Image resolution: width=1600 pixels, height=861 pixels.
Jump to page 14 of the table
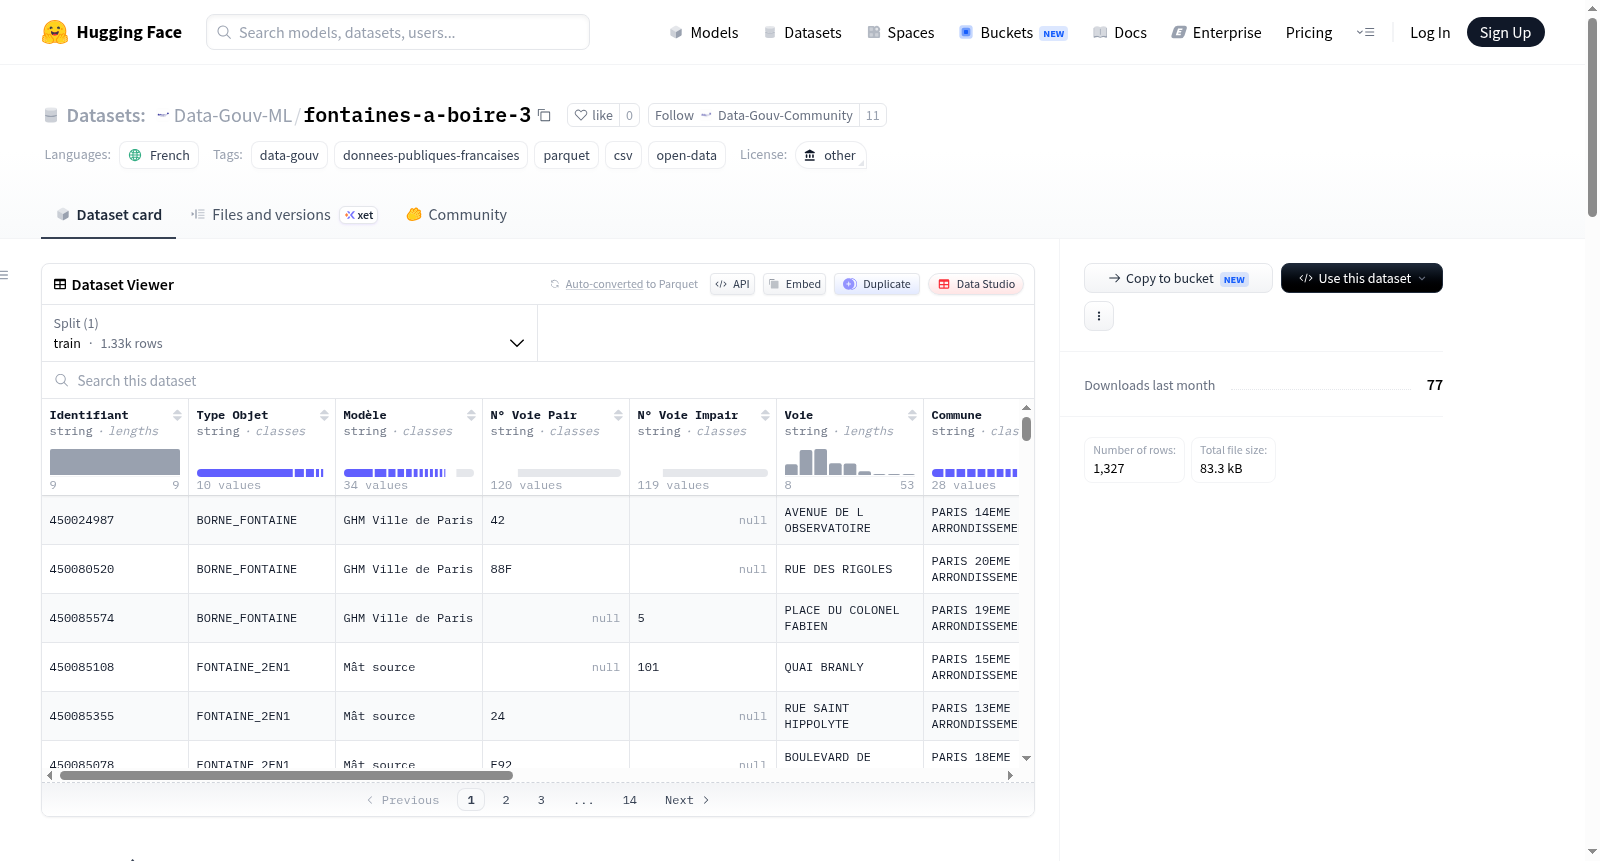tap(630, 800)
